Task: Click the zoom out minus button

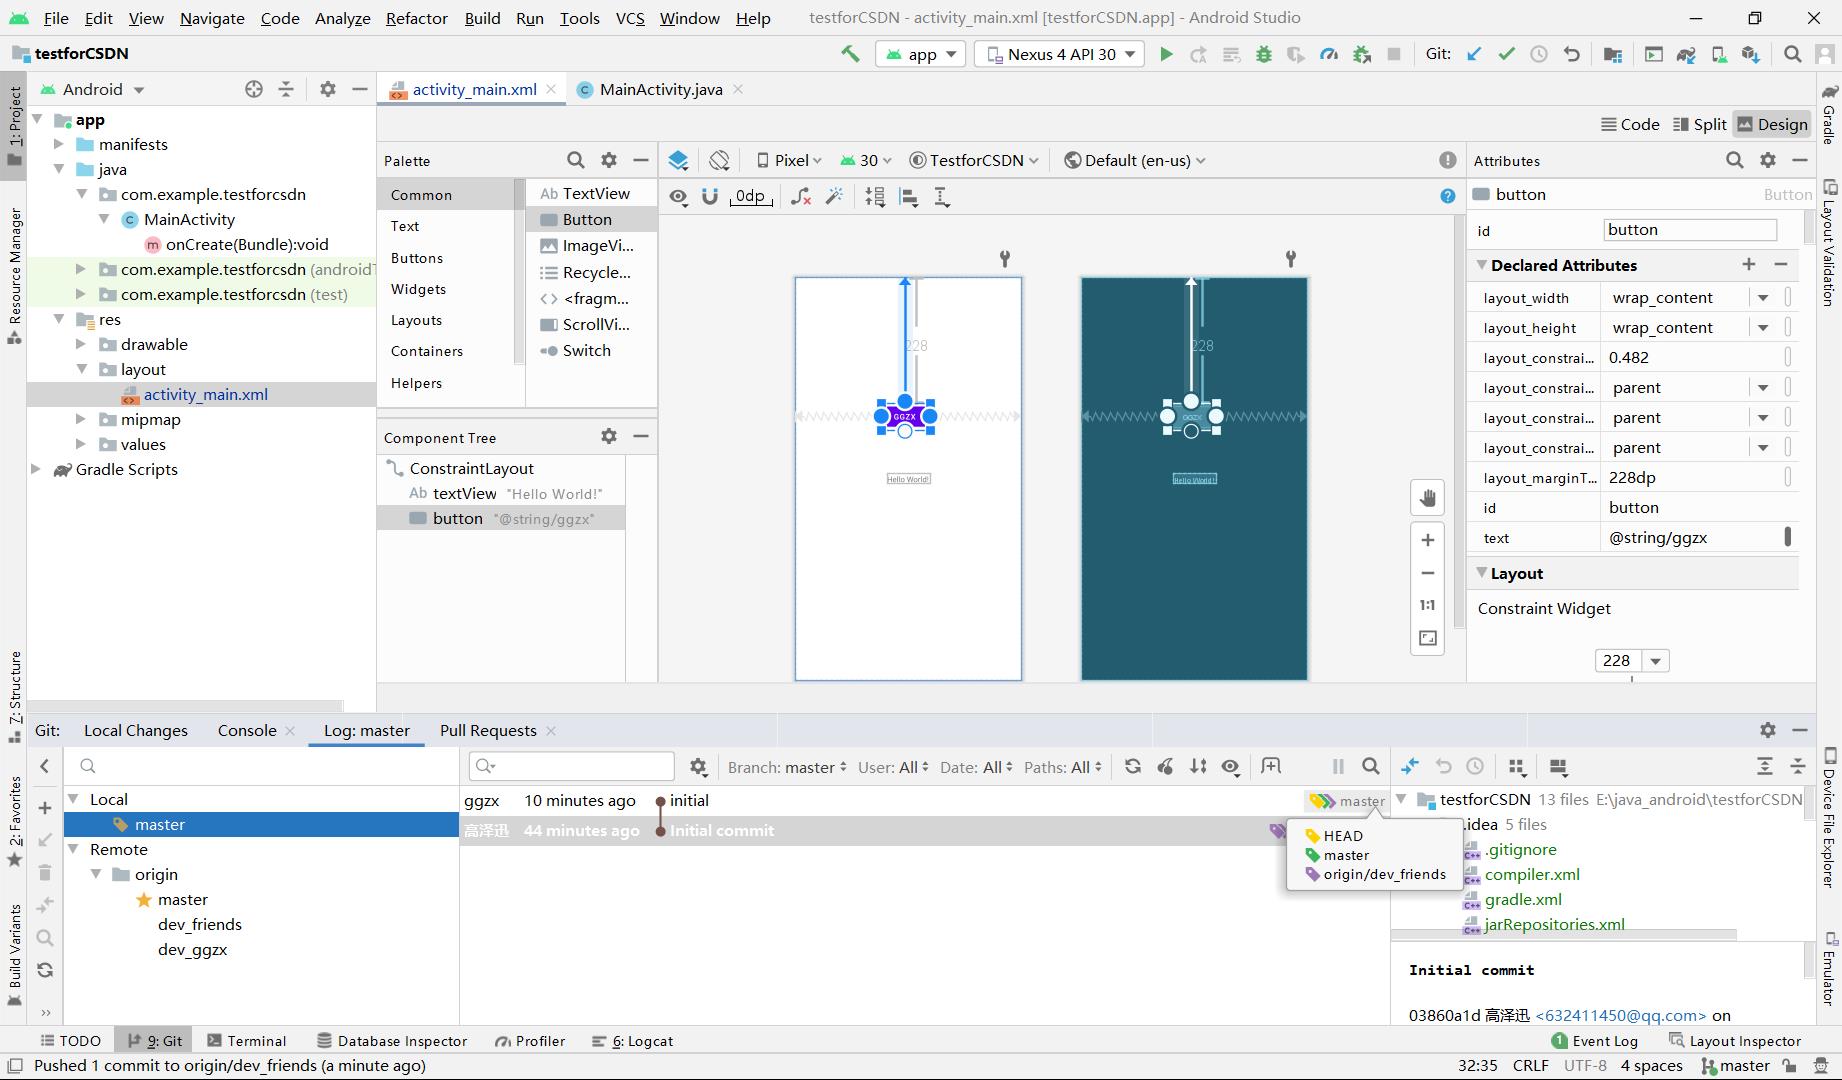Action: coord(1428,573)
